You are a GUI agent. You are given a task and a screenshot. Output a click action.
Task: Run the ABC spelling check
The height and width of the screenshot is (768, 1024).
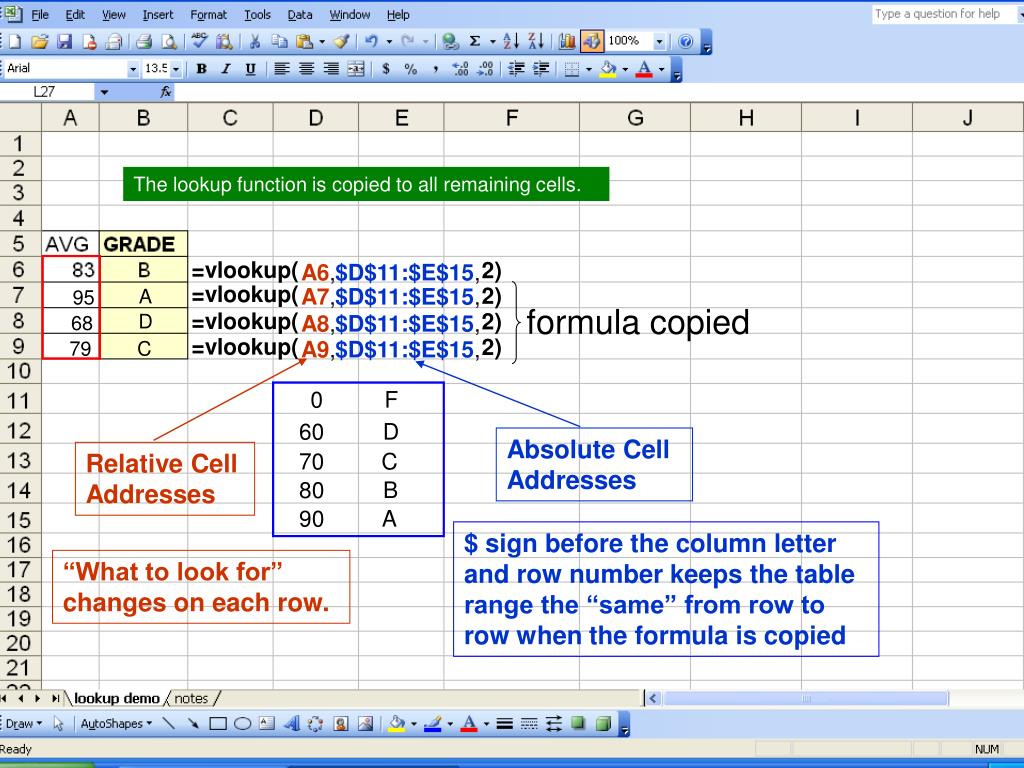coord(200,42)
